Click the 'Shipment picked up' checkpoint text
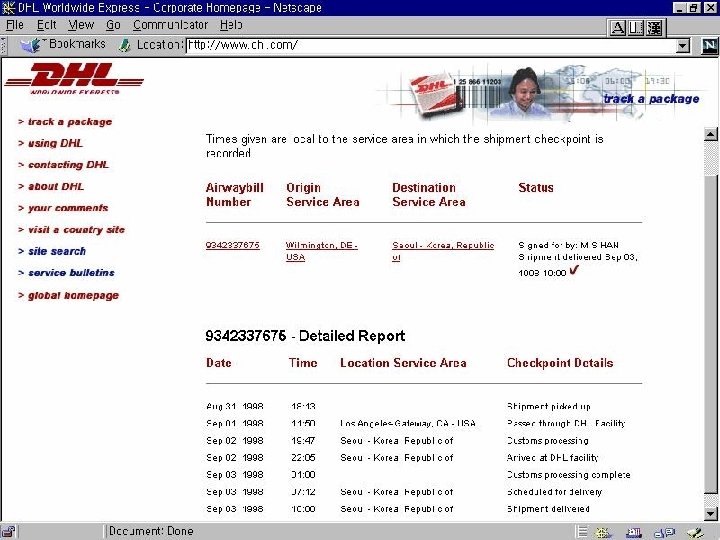The image size is (720, 540). point(549,406)
